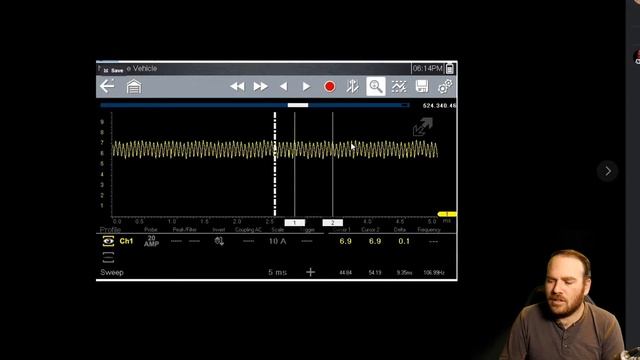Open the home garage icon

(x=134, y=87)
